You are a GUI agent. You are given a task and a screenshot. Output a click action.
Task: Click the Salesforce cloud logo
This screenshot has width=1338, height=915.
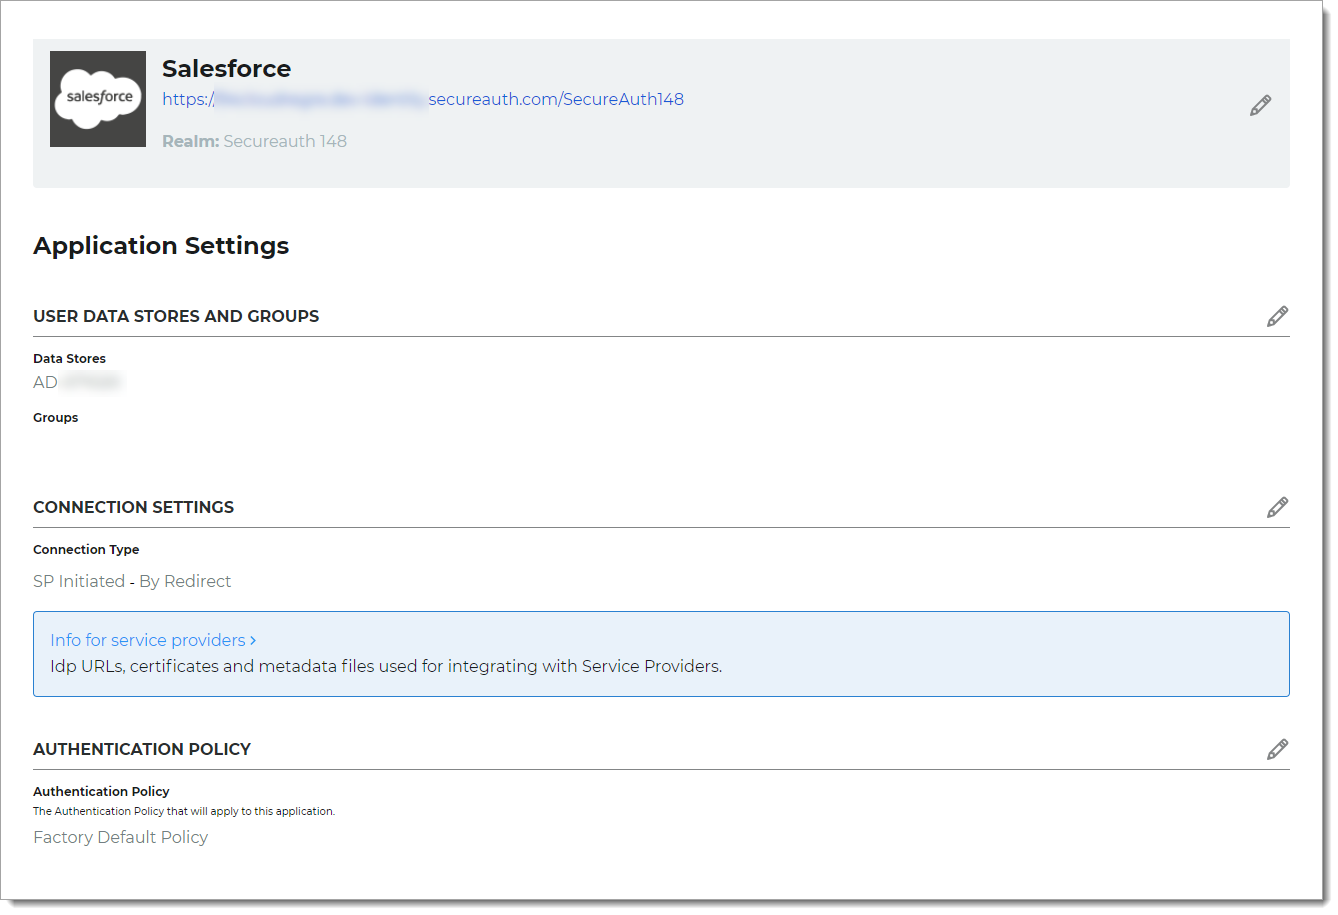[x=97, y=98]
